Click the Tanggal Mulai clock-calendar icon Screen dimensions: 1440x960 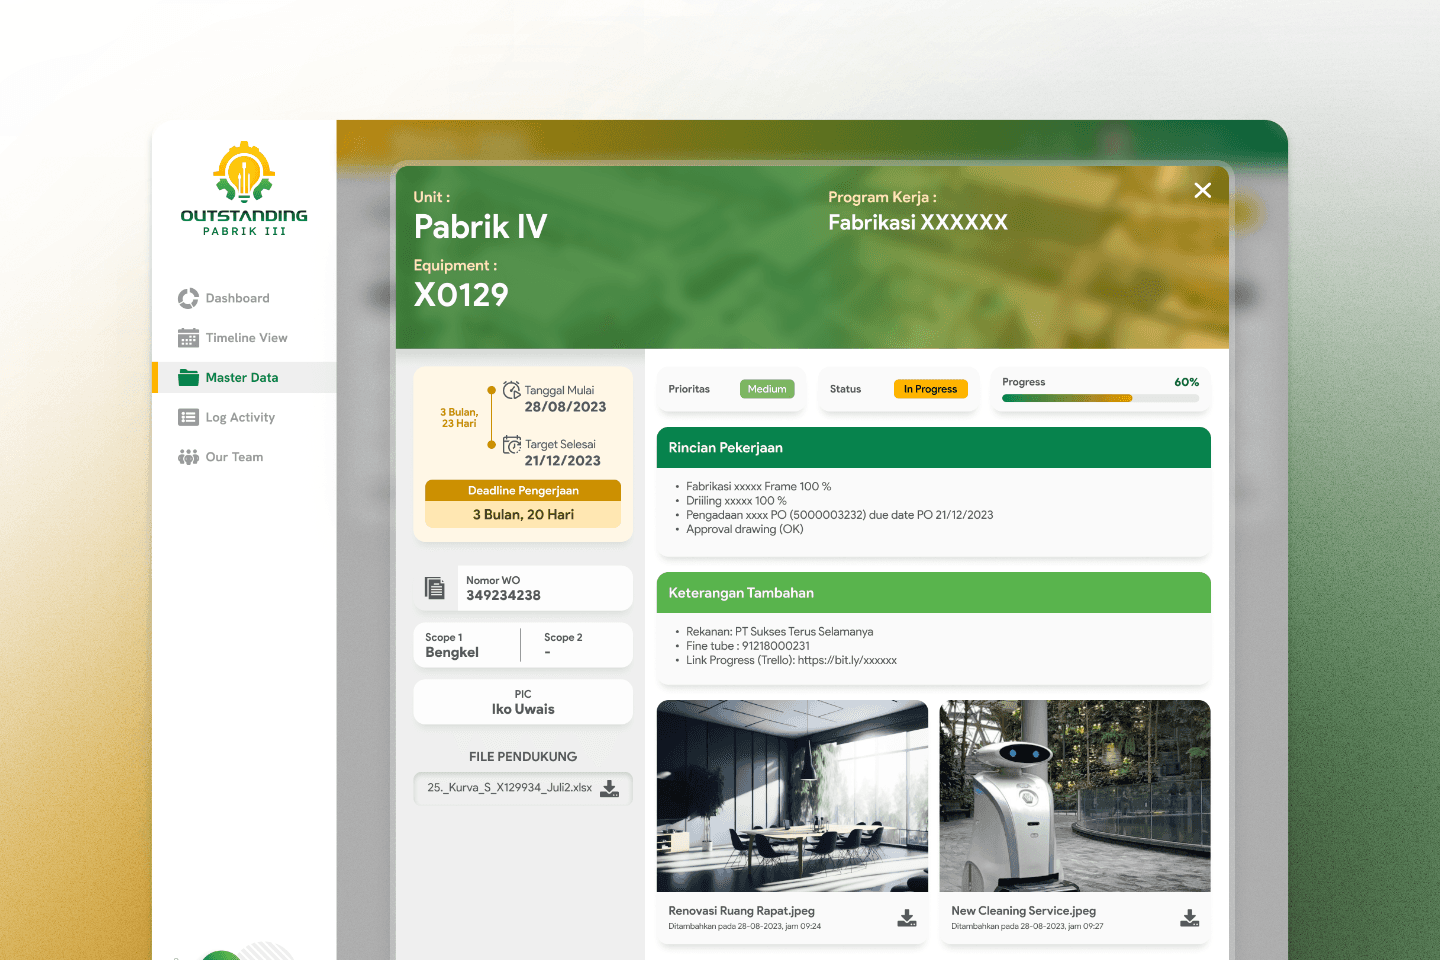tap(512, 390)
